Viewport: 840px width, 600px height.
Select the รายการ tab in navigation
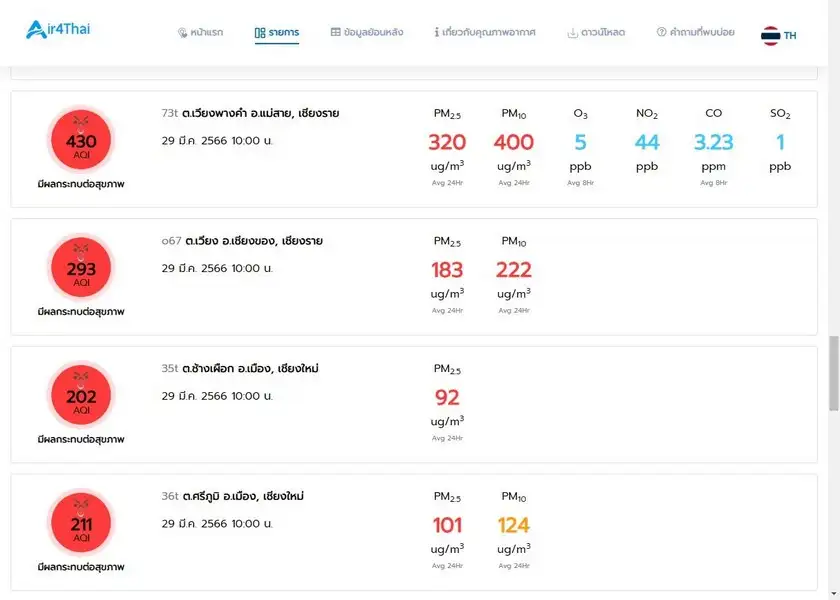click(x=277, y=33)
